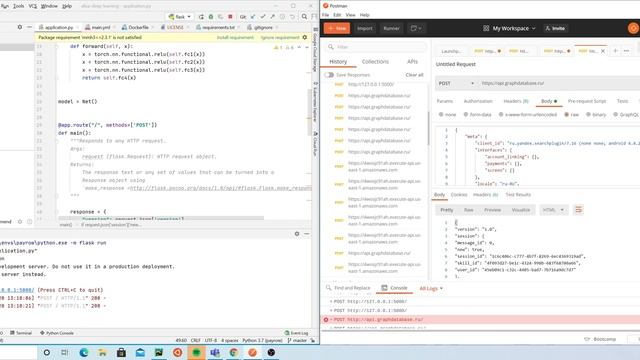
Task: Open the View menu in Postman
Action: click(x=350, y=15)
